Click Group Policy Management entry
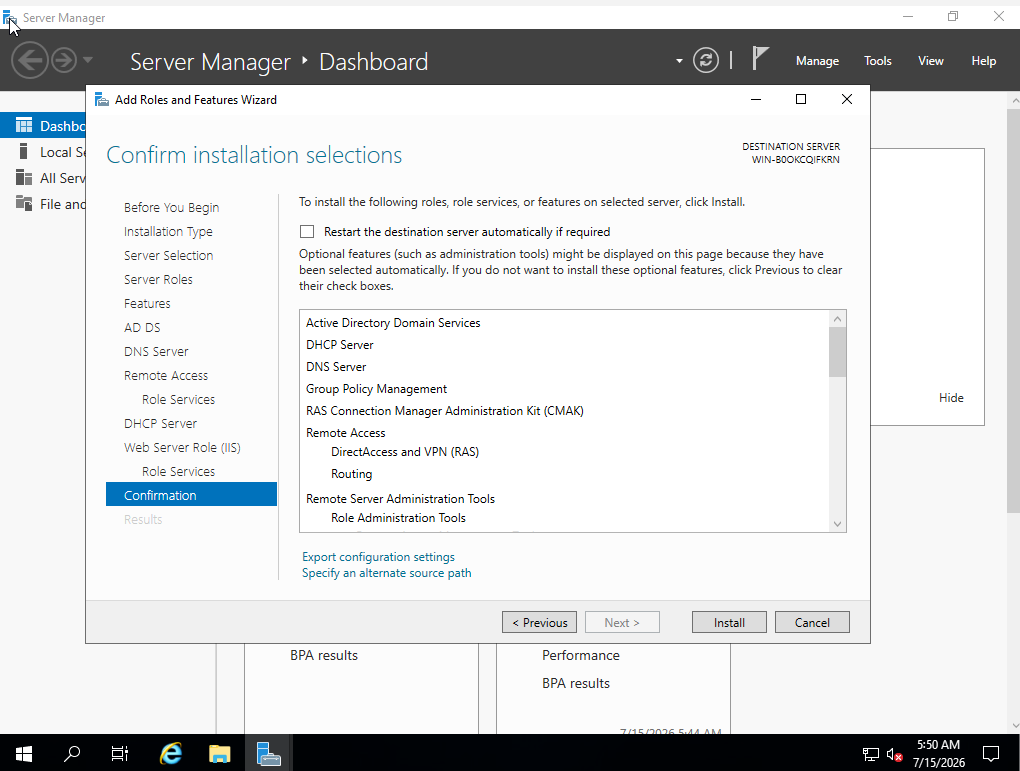Screen dimensions: 1020x771 [x=376, y=389]
